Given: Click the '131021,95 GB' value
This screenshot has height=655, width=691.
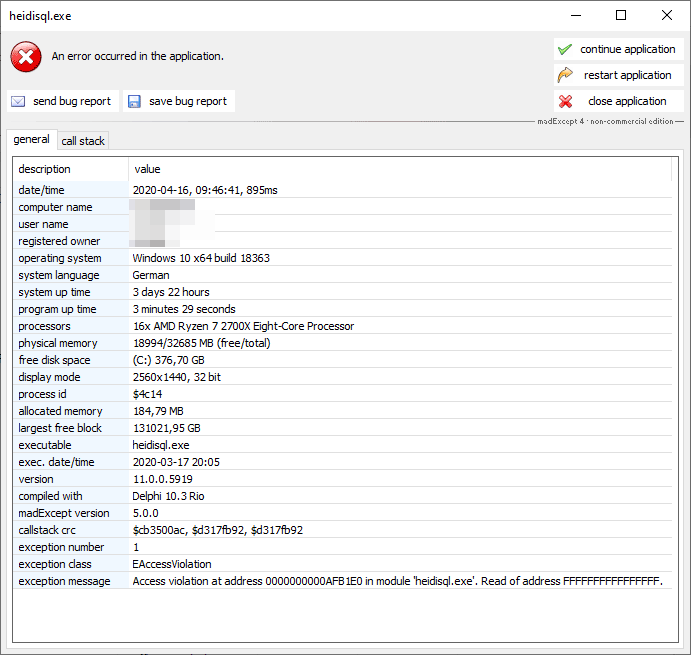Looking at the screenshot, I should pos(167,428).
